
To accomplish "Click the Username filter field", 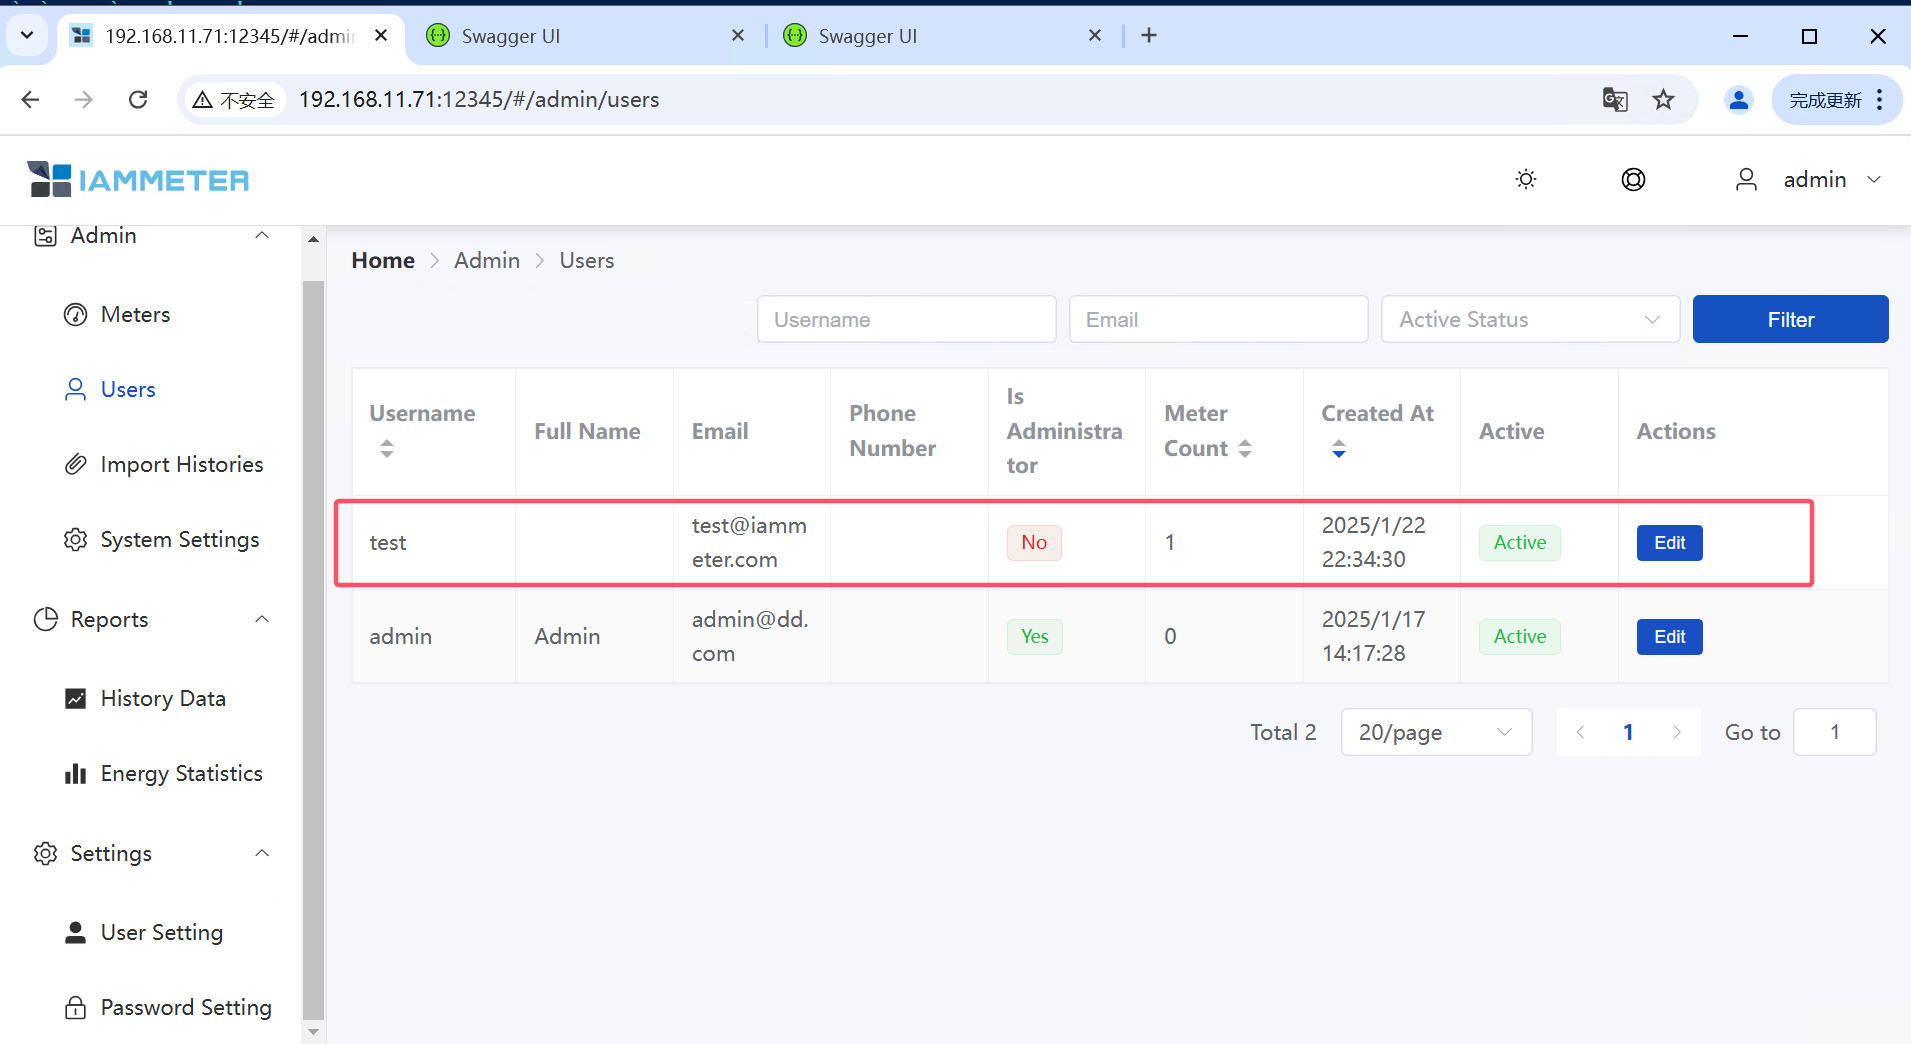I will click(x=906, y=320).
